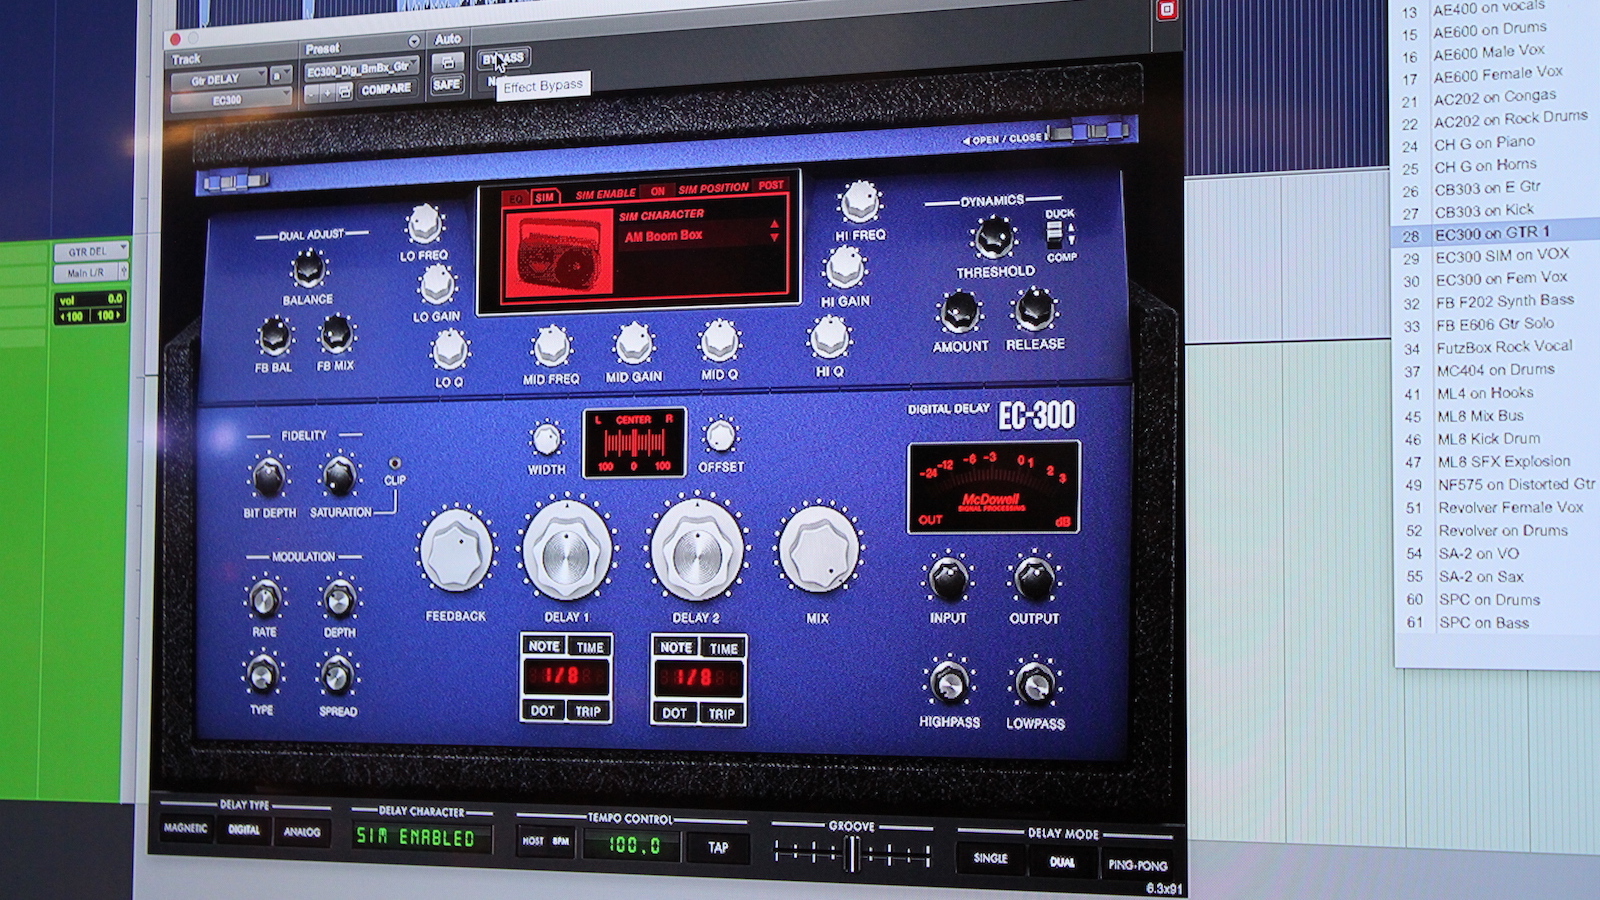This screenshot has width=1600, height=900.
Task: Click the large MIX knob
Action: pyautogui.click(x=818, y=551)
